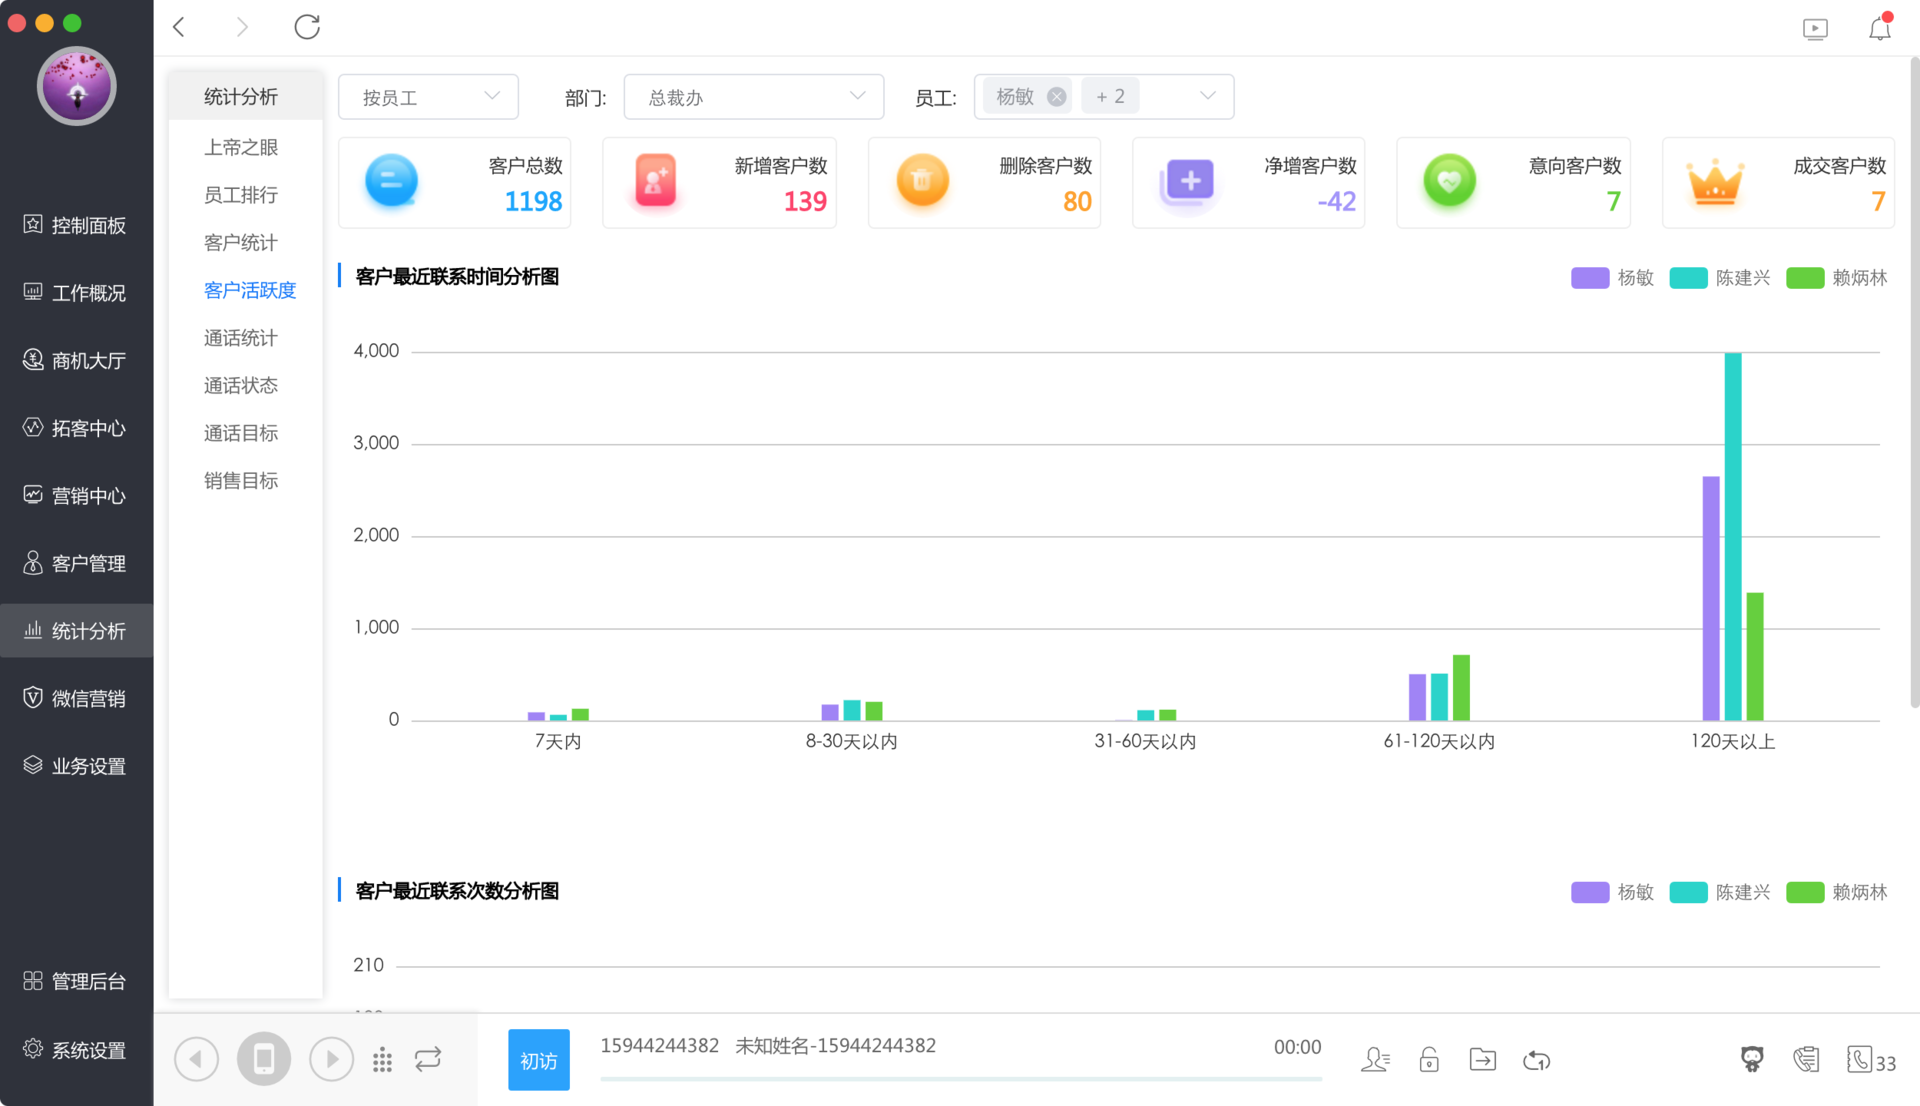The image size is (1920, 1106).
Task: Click the 客户总数 card icon
Action: click(392, 181)
